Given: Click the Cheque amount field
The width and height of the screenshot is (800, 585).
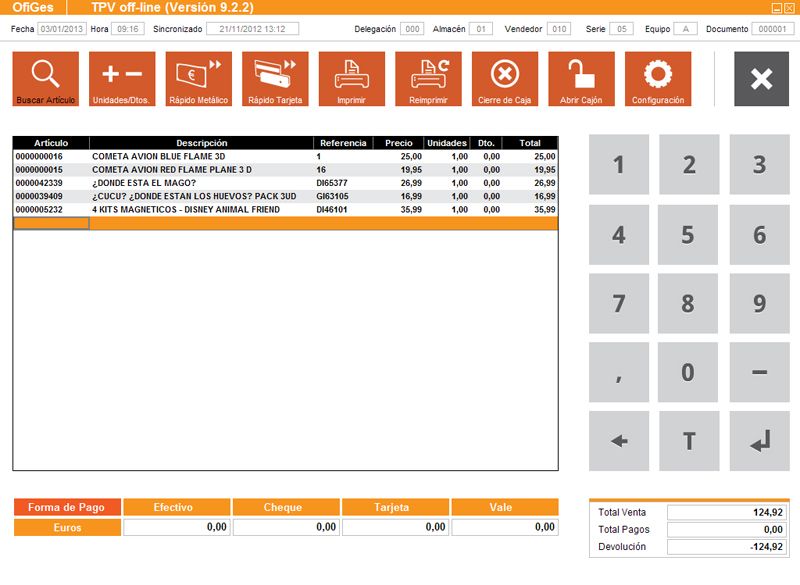Looking at the screenshot, I should point(285,527).
